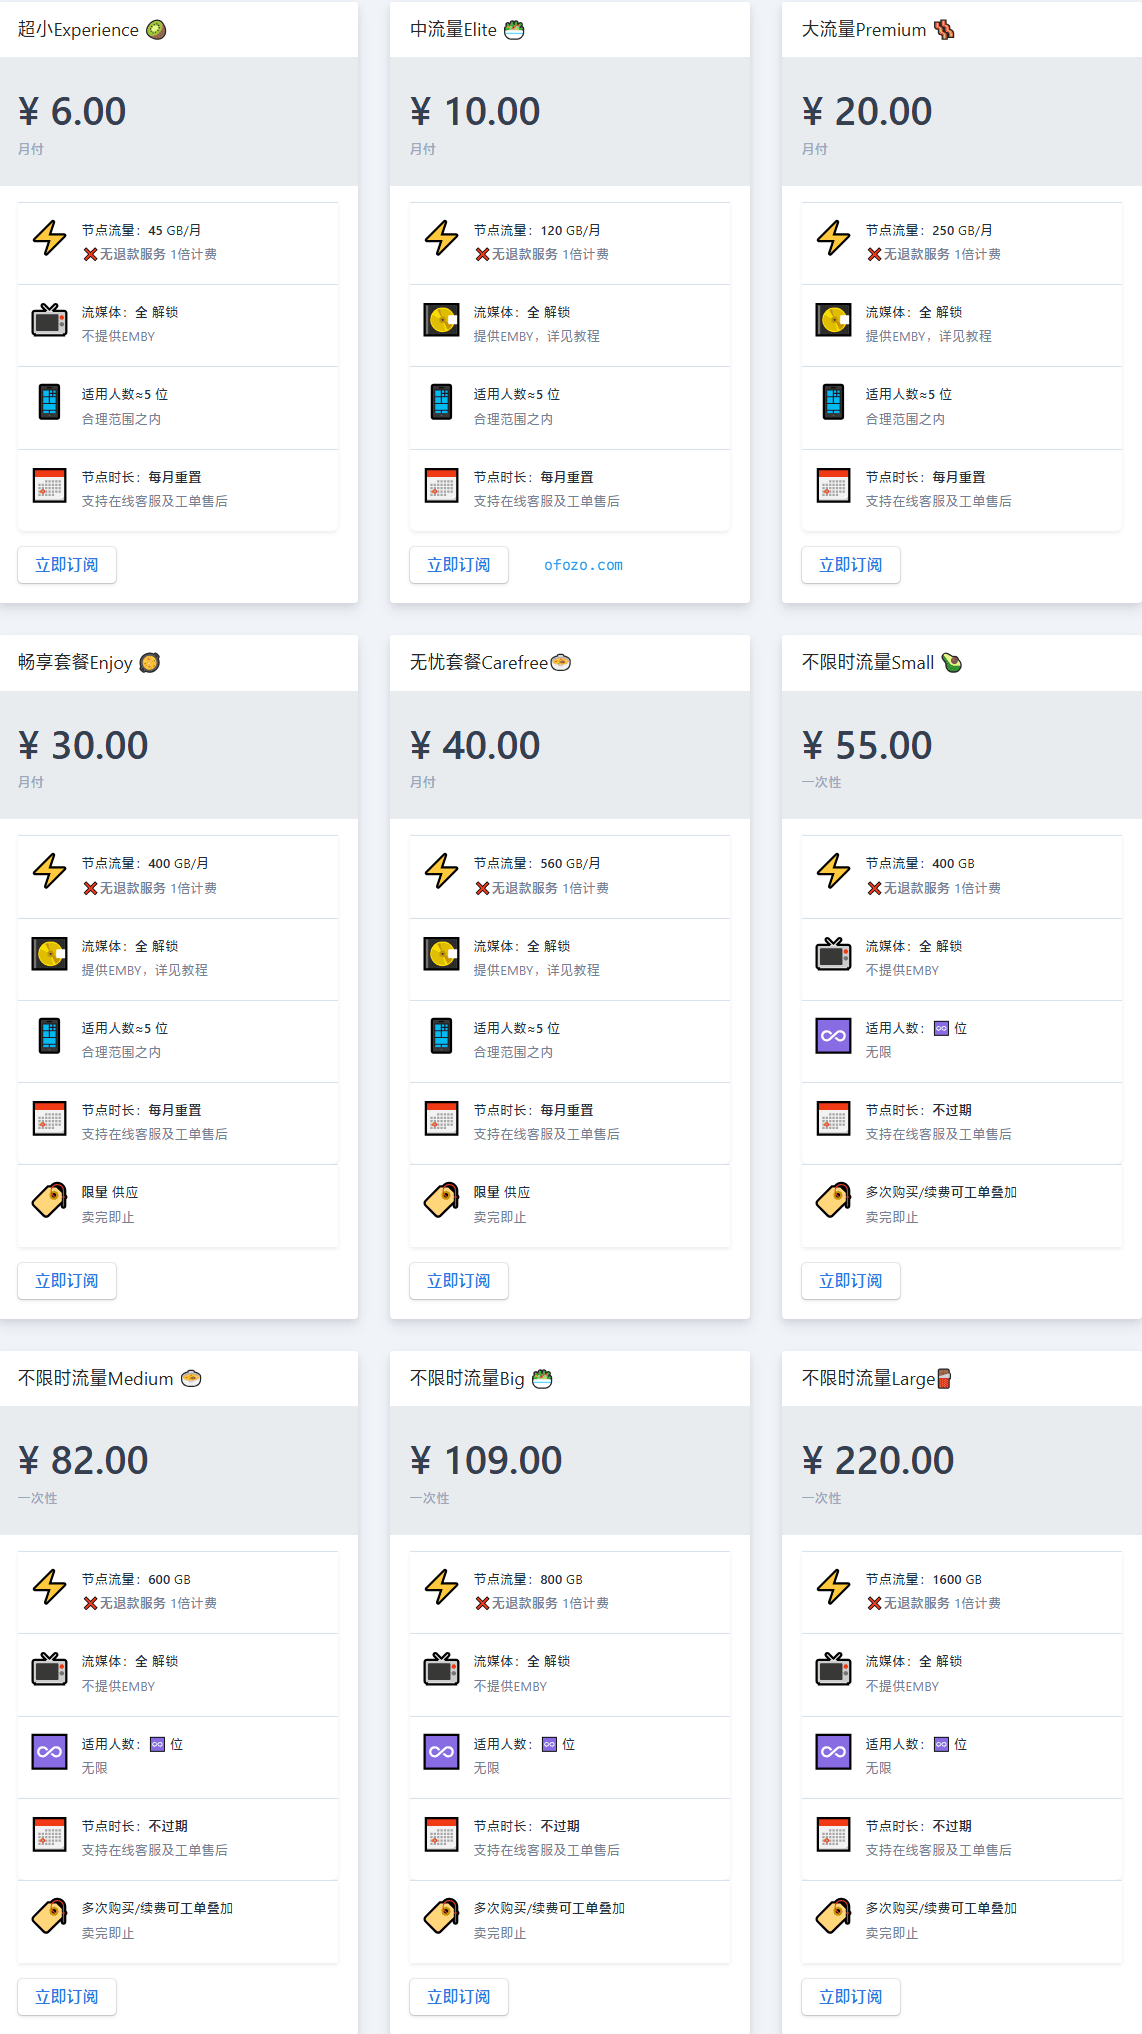
Task: Click the phone icon in 大流量Premium card
Action: coord(833,402)
